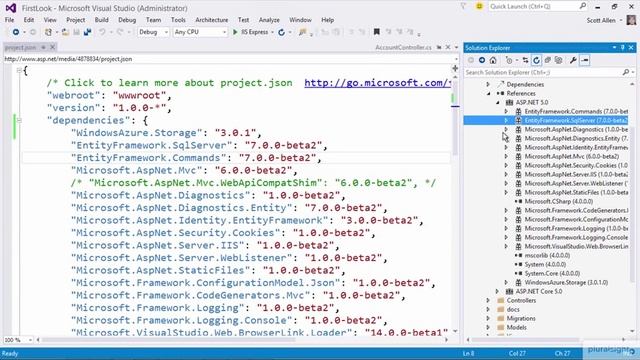Select the mscorlib reference
Screen dimensions: 640x360
pyautogui.click(x=547, y=256)
